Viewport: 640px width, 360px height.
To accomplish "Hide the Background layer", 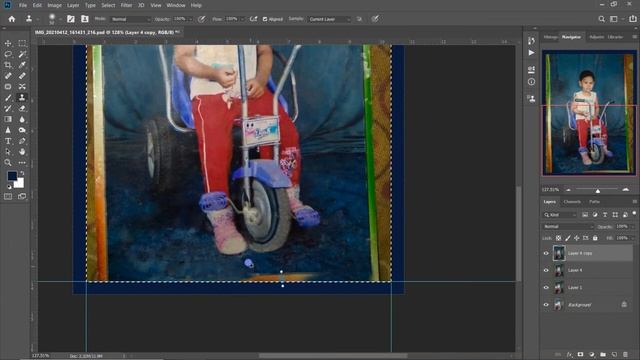I will pos(546,304).
